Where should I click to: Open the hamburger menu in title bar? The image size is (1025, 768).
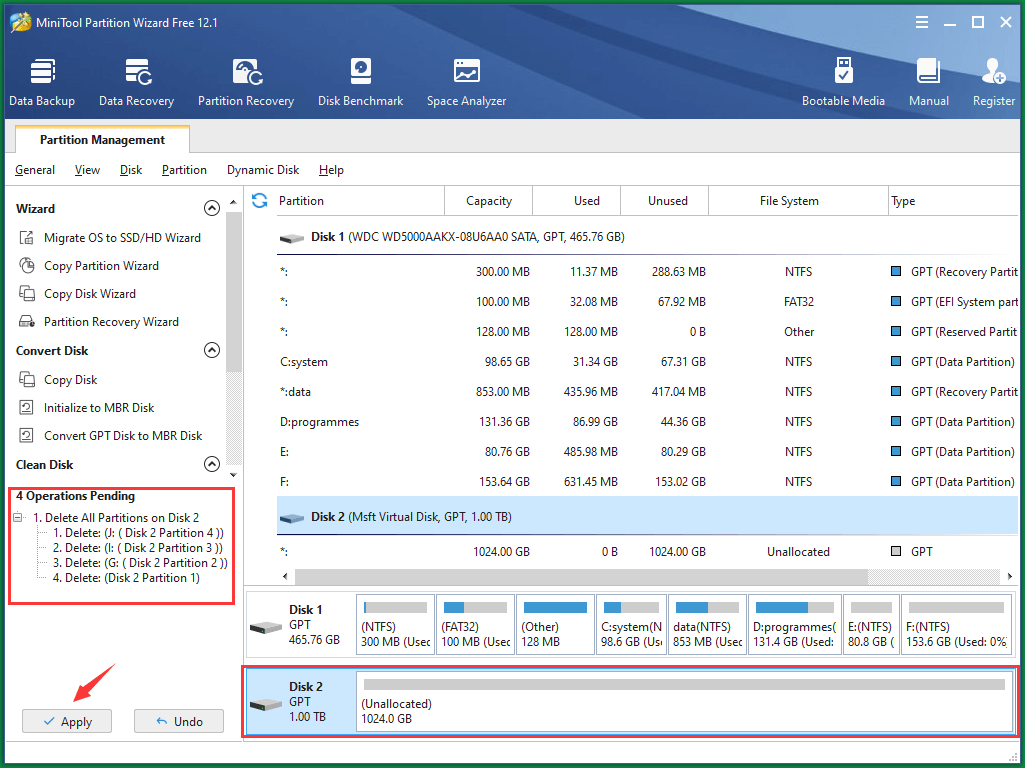922,22
